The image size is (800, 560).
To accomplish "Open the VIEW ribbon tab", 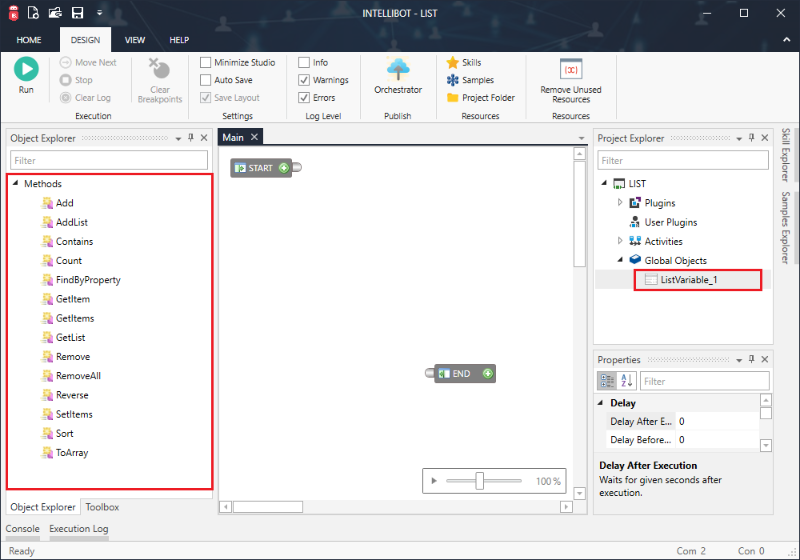I will click(135, 40).
